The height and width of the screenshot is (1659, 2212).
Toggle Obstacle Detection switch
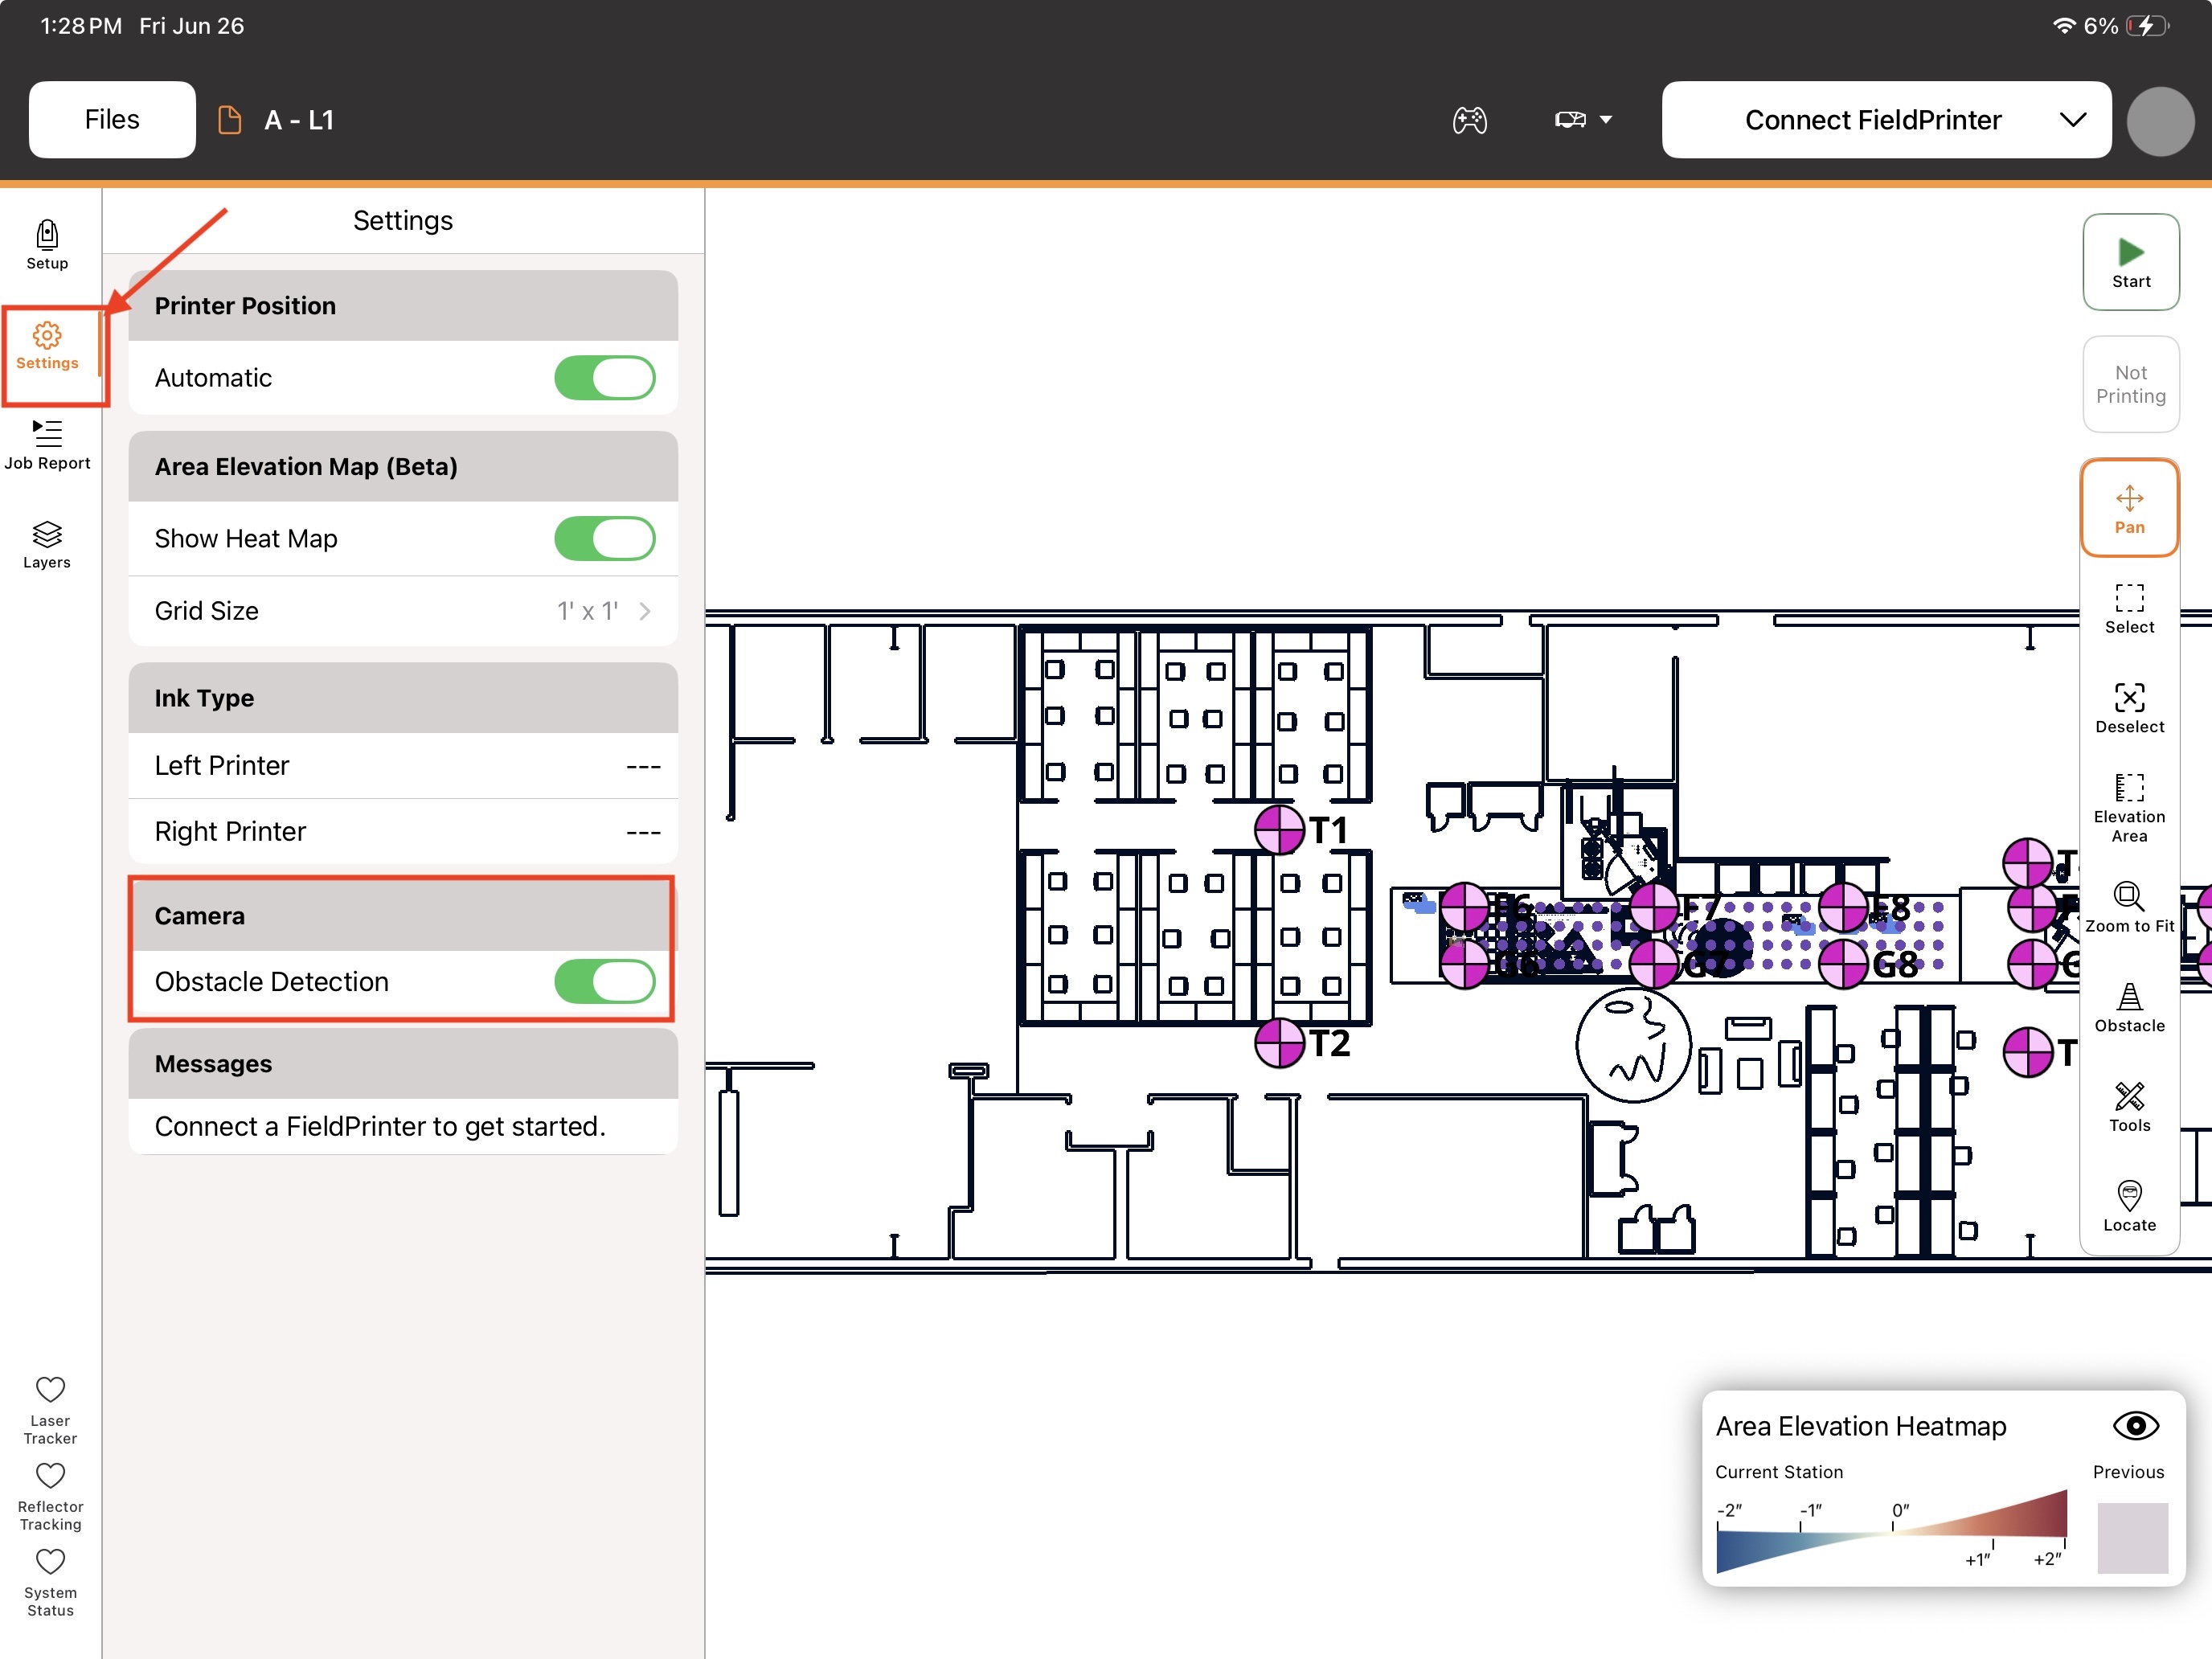(604, 981)
